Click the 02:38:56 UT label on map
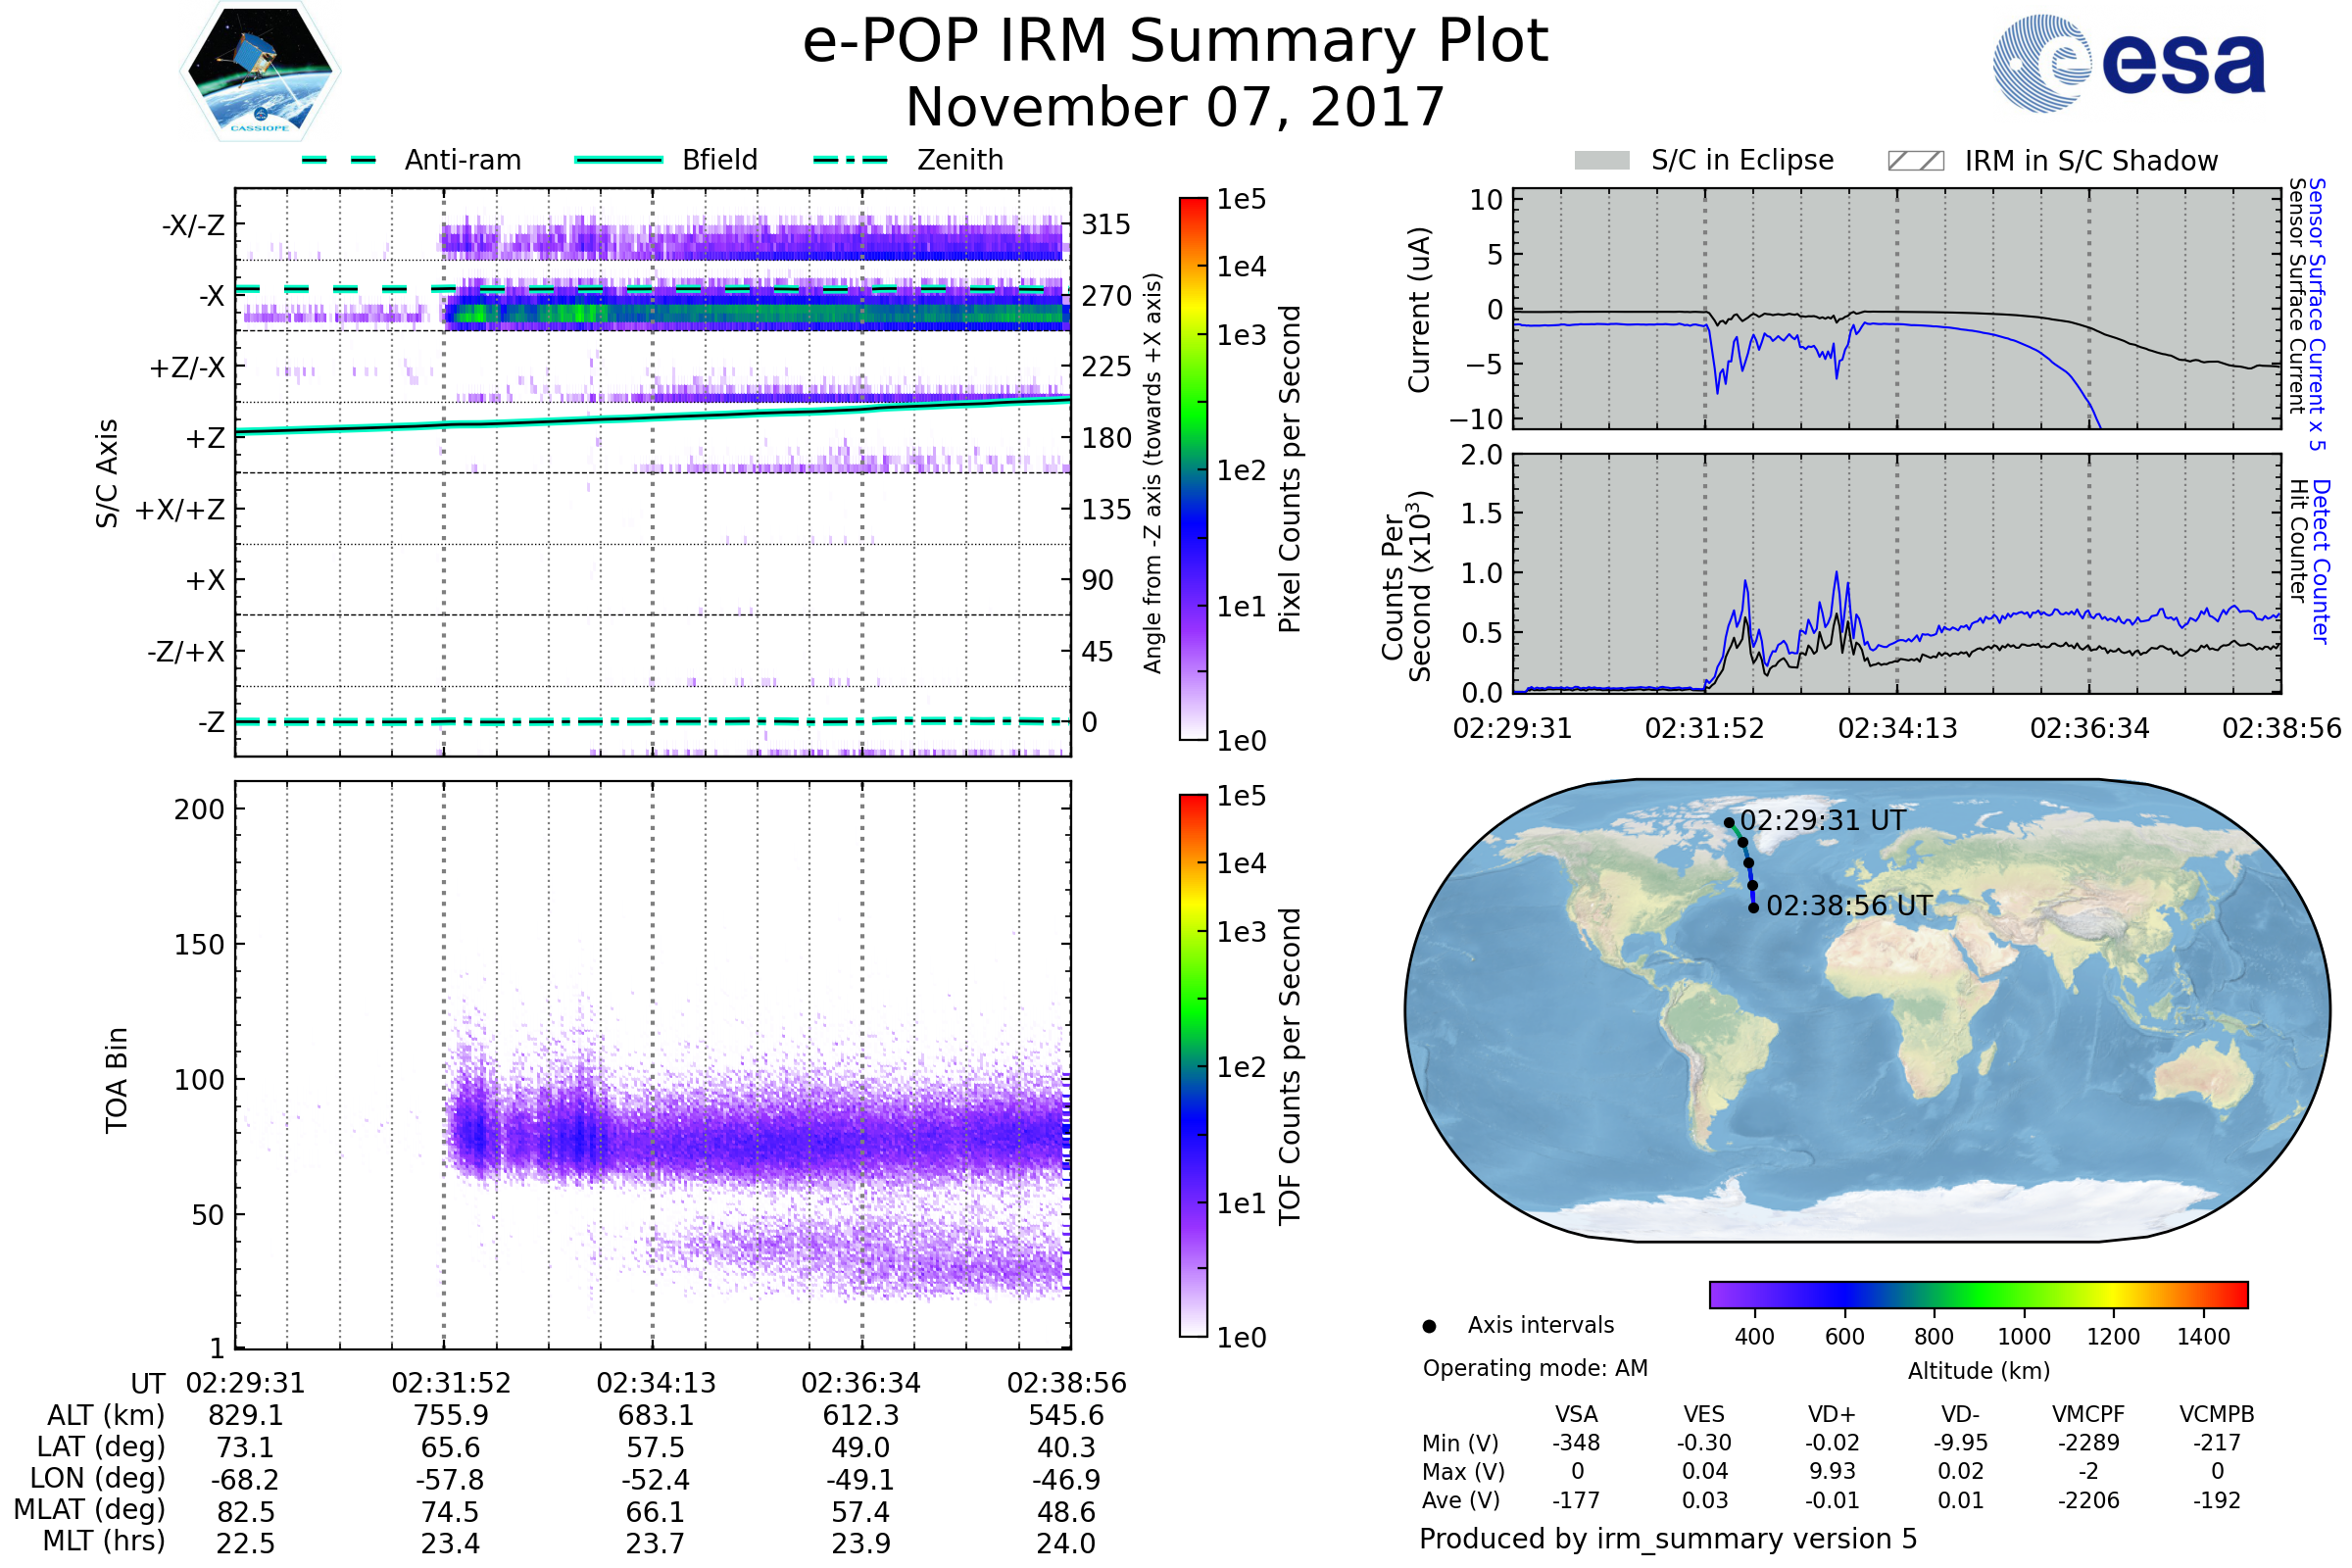The image size is (2352, 1568). [1849, 906]
